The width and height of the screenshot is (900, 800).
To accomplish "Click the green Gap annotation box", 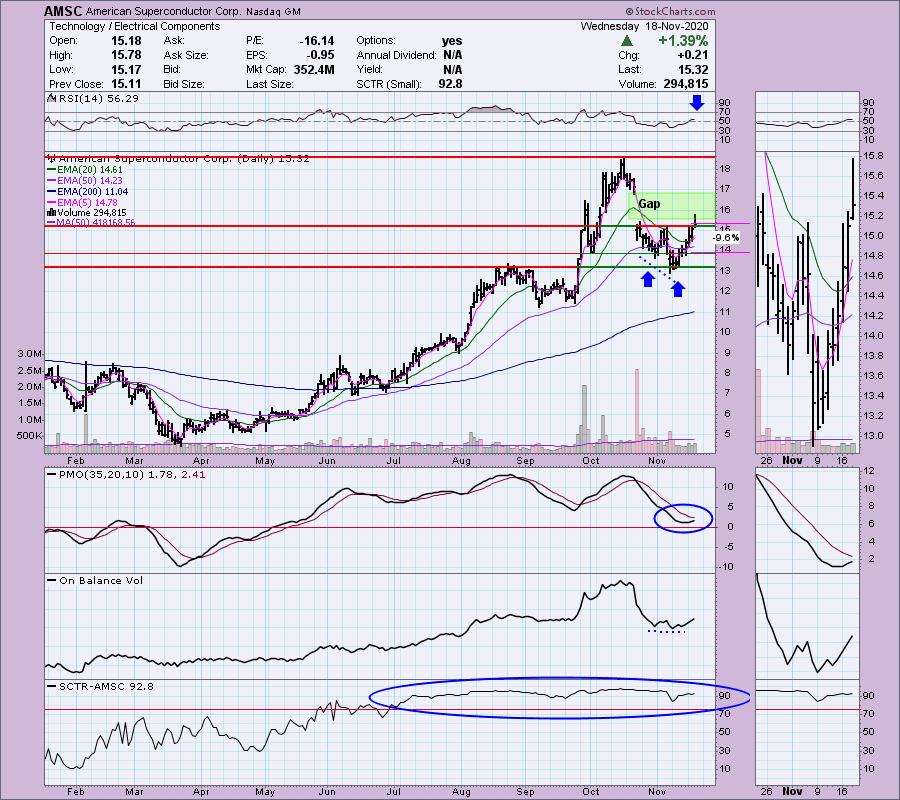I will pos(674,206).
